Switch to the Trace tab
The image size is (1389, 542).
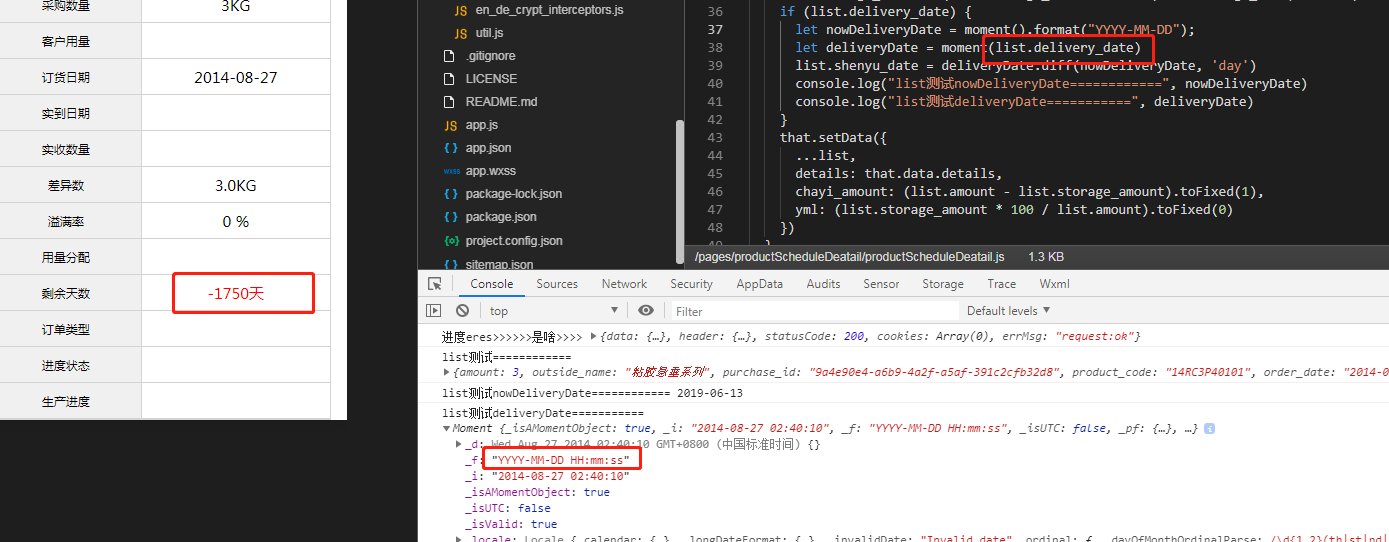pos(1001,284)
